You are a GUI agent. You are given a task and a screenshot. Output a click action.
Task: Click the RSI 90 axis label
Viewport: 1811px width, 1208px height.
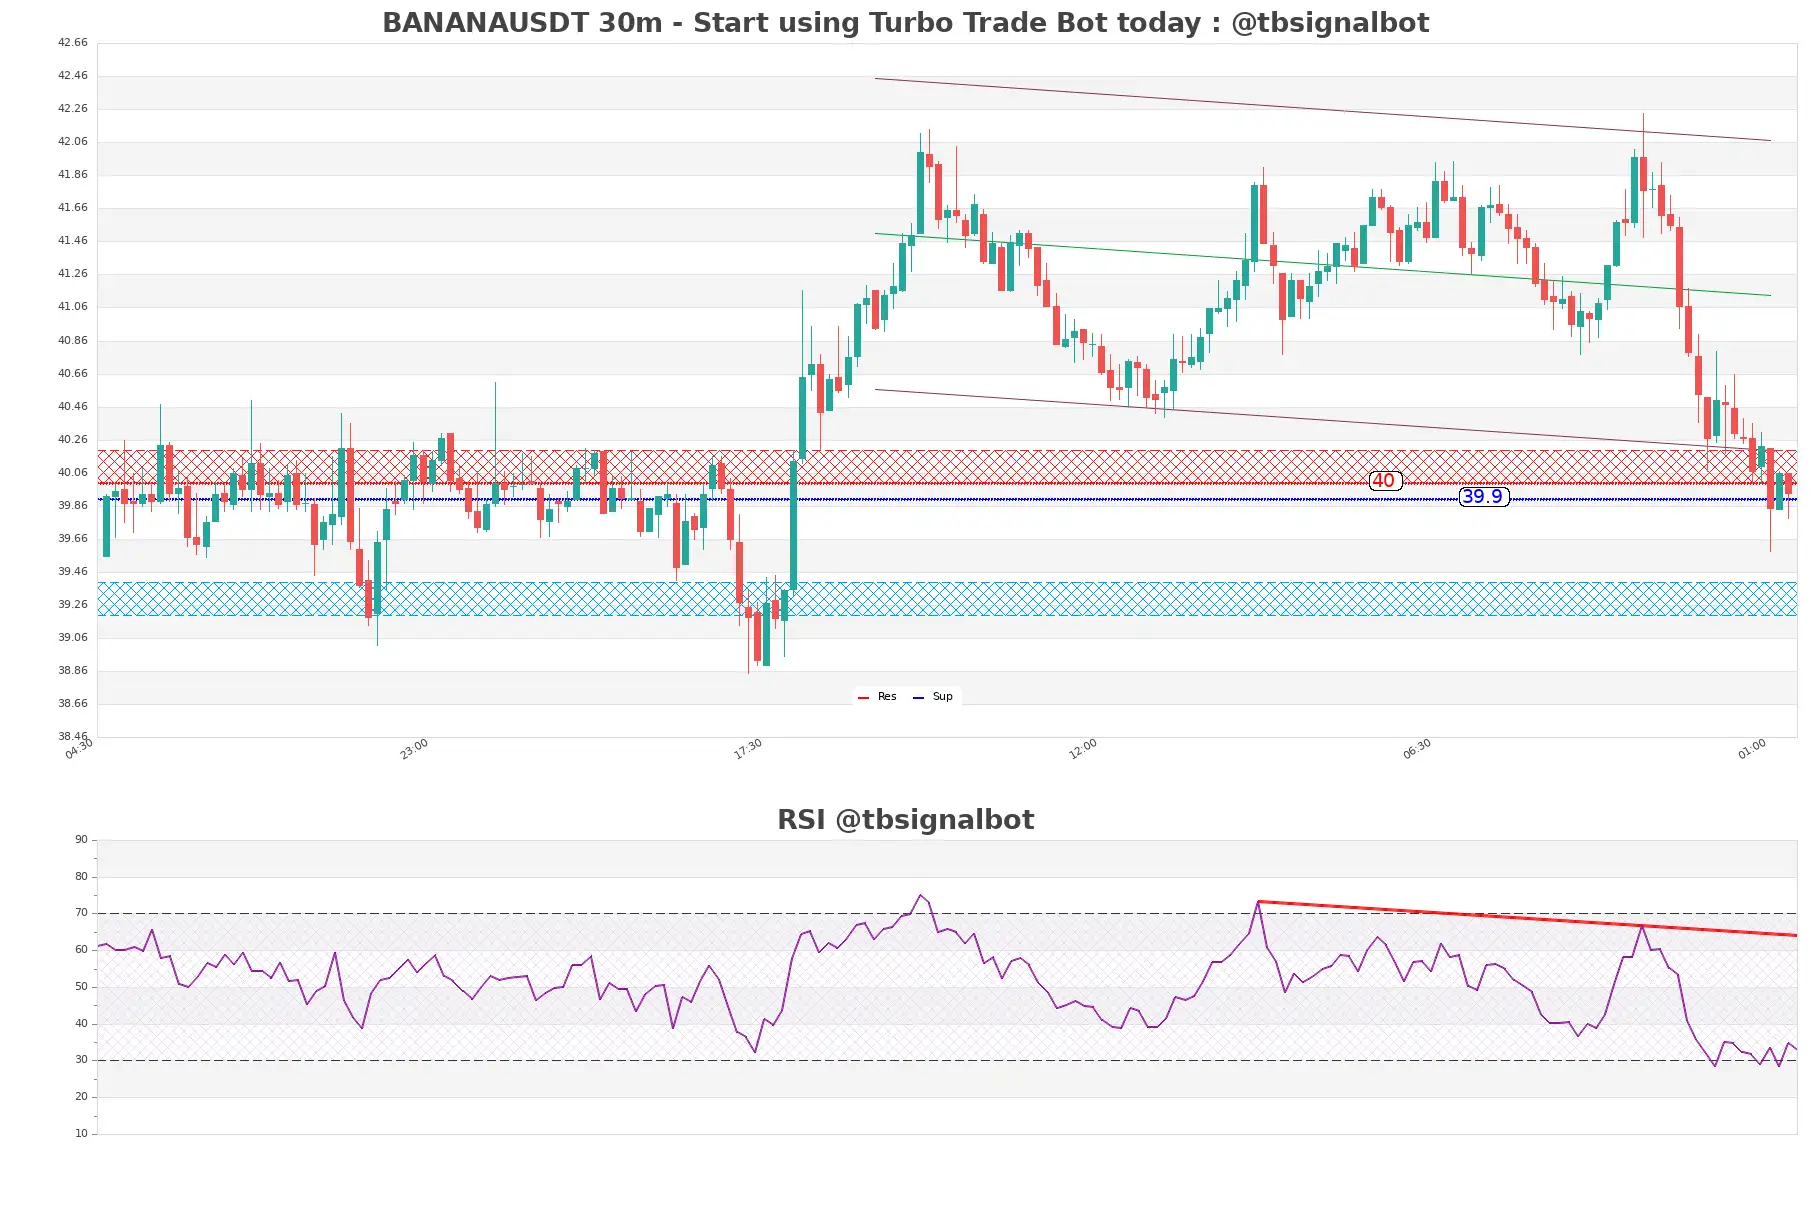click(81, 840)
